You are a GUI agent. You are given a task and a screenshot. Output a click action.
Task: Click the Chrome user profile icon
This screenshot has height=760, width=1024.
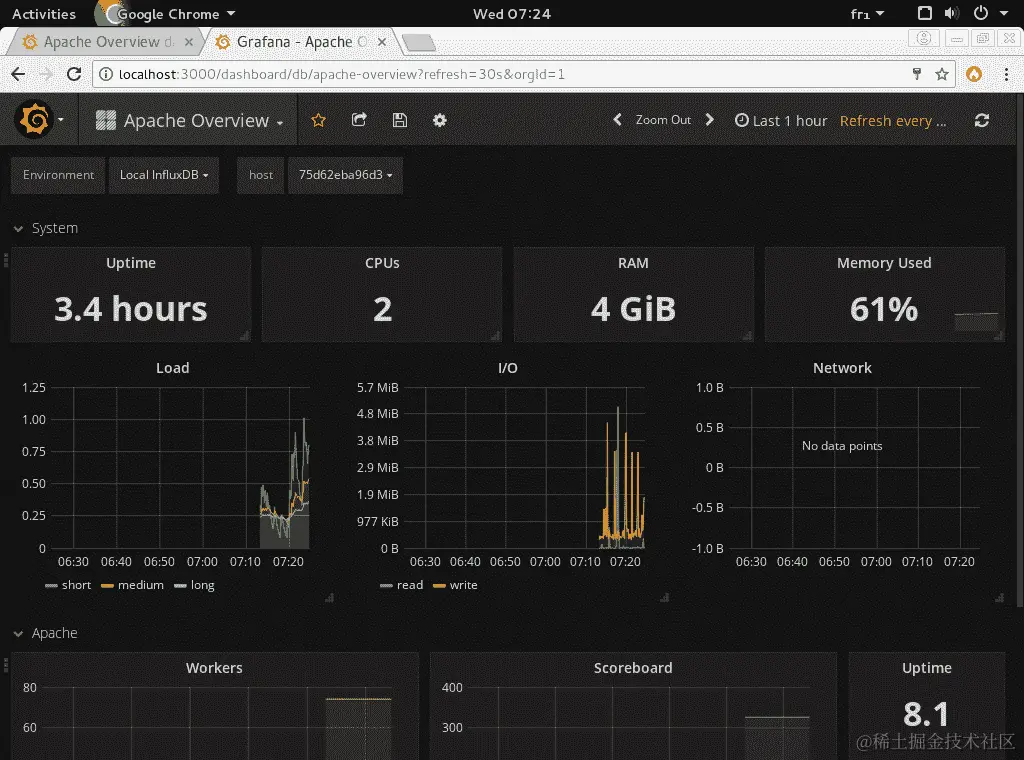pyautogui.click(x=923, y=39)
